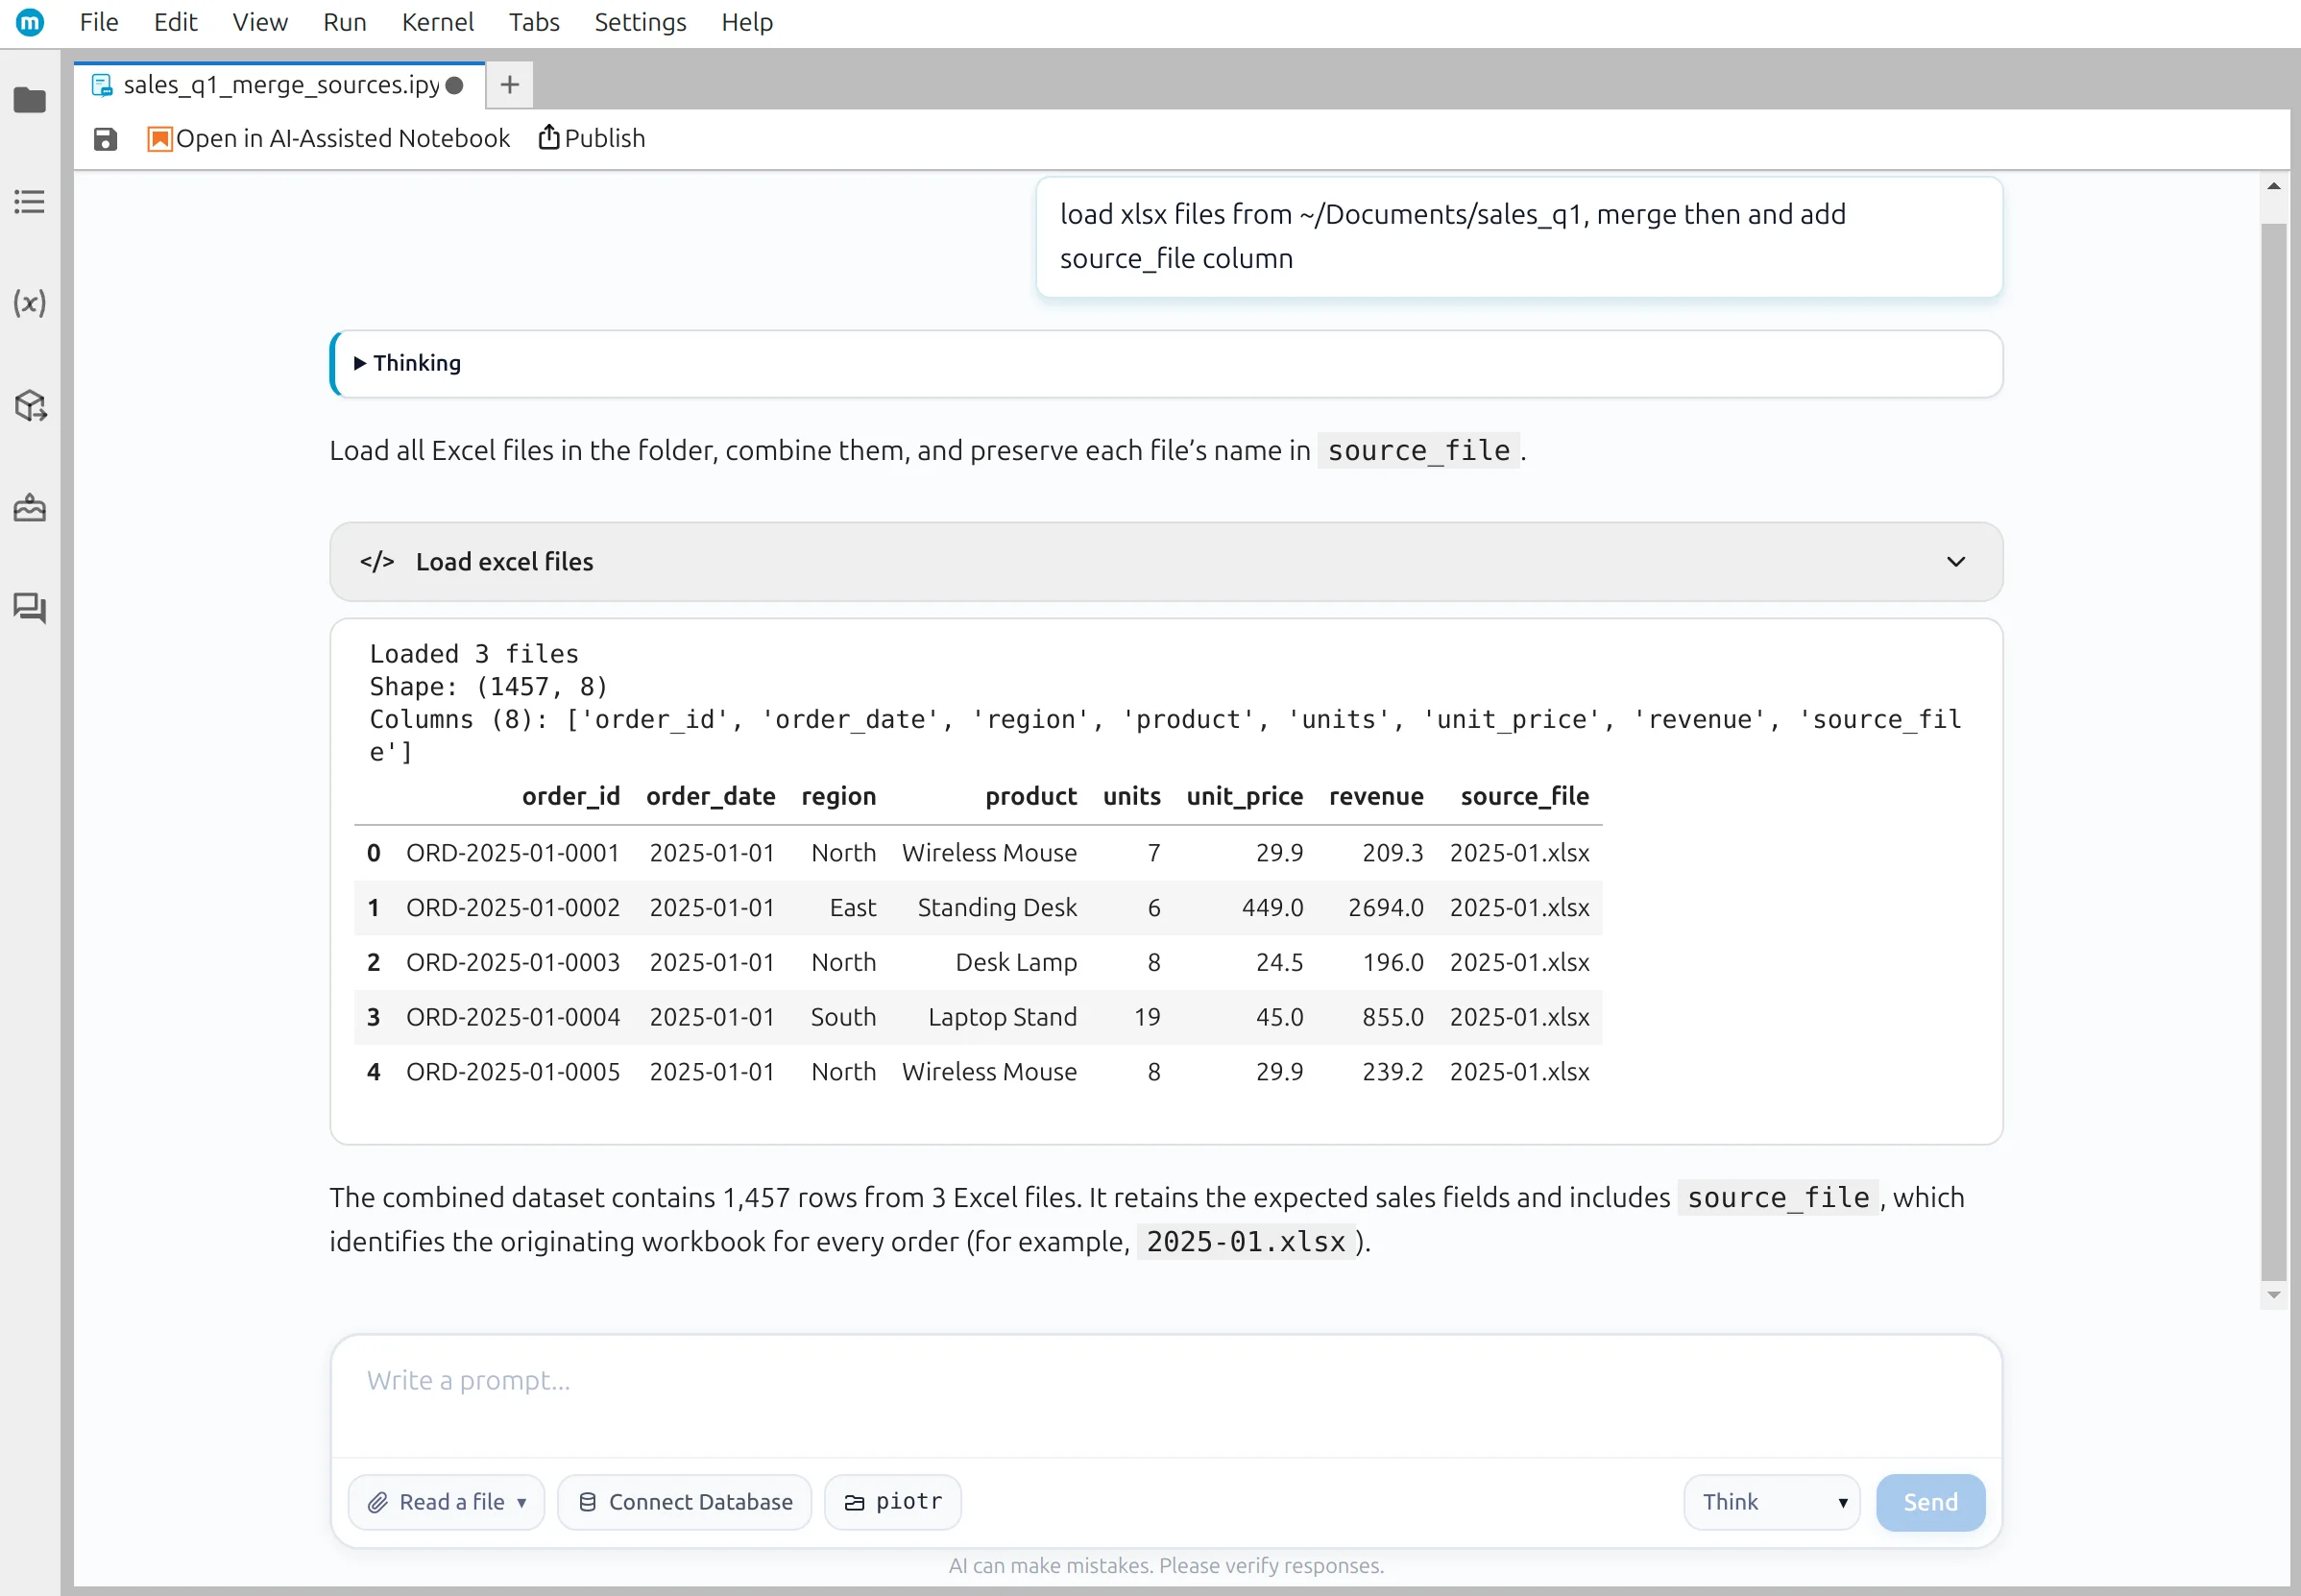Select the sales_q1_merge_sources.ipynb tab
The height and width of the screenshot is (1596, 2301).
click(x=280, y=85)
